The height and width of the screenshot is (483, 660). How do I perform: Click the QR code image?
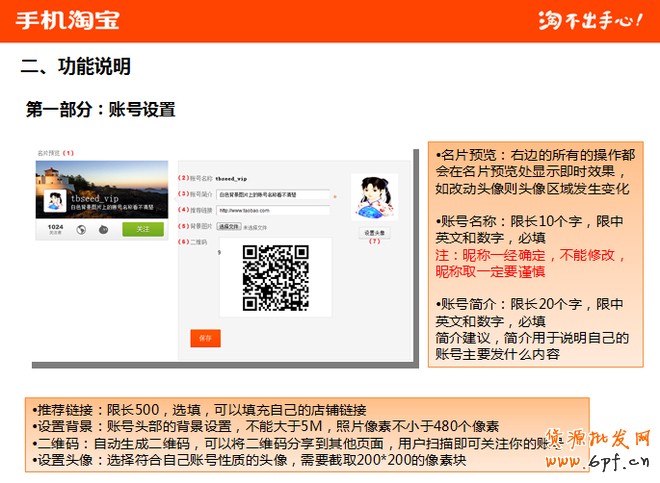(276, 277)
